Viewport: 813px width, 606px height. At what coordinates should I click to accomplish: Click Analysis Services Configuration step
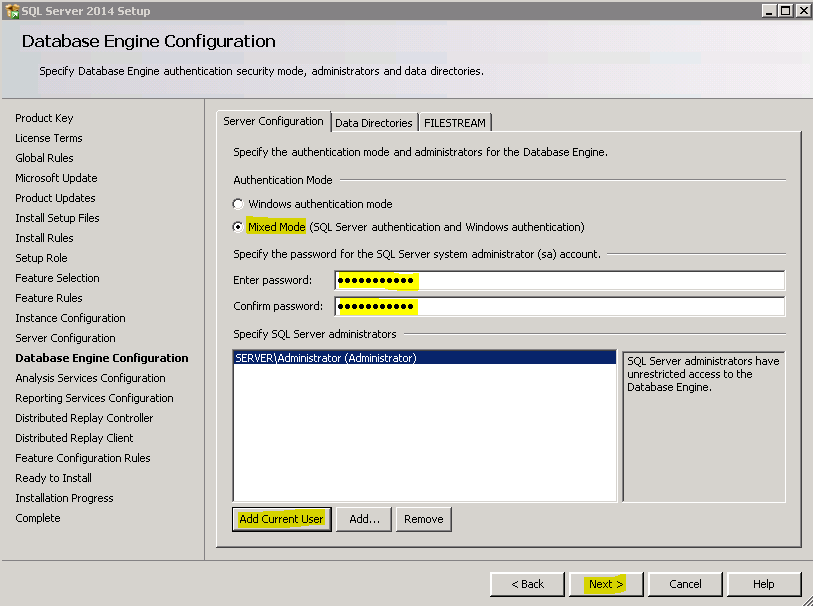(90, 378)
